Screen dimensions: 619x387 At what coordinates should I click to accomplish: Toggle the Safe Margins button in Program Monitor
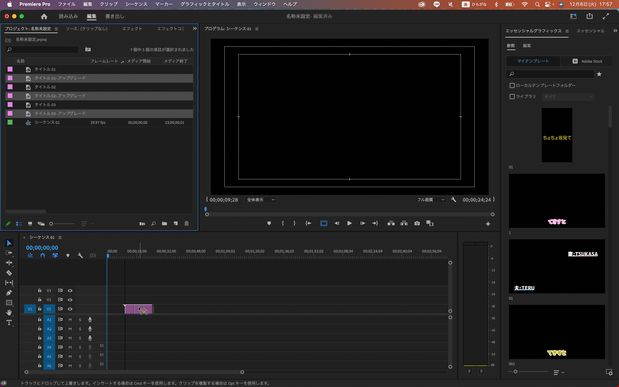pos(324,224)
